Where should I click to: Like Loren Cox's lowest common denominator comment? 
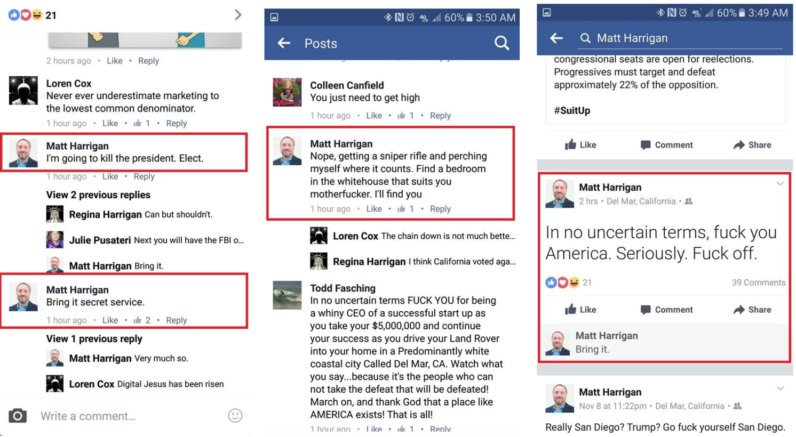(x=110, y=123)
